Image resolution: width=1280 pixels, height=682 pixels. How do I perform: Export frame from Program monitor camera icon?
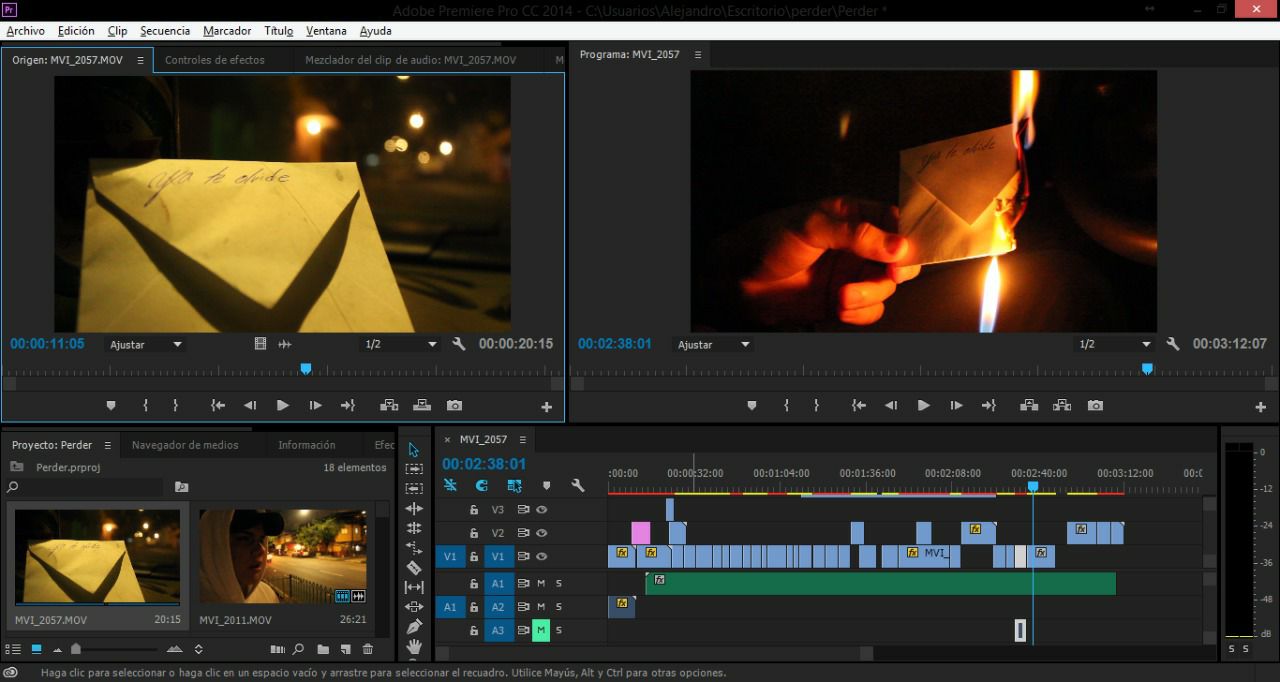click(x=1095, y=405)
